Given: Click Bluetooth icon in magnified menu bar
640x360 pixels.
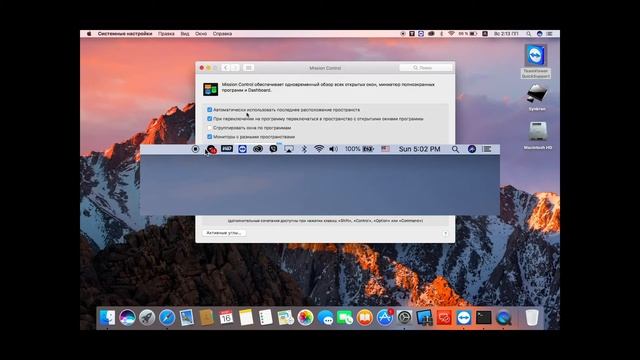Looking at the screenshot, I should click(x=304, y=149).
